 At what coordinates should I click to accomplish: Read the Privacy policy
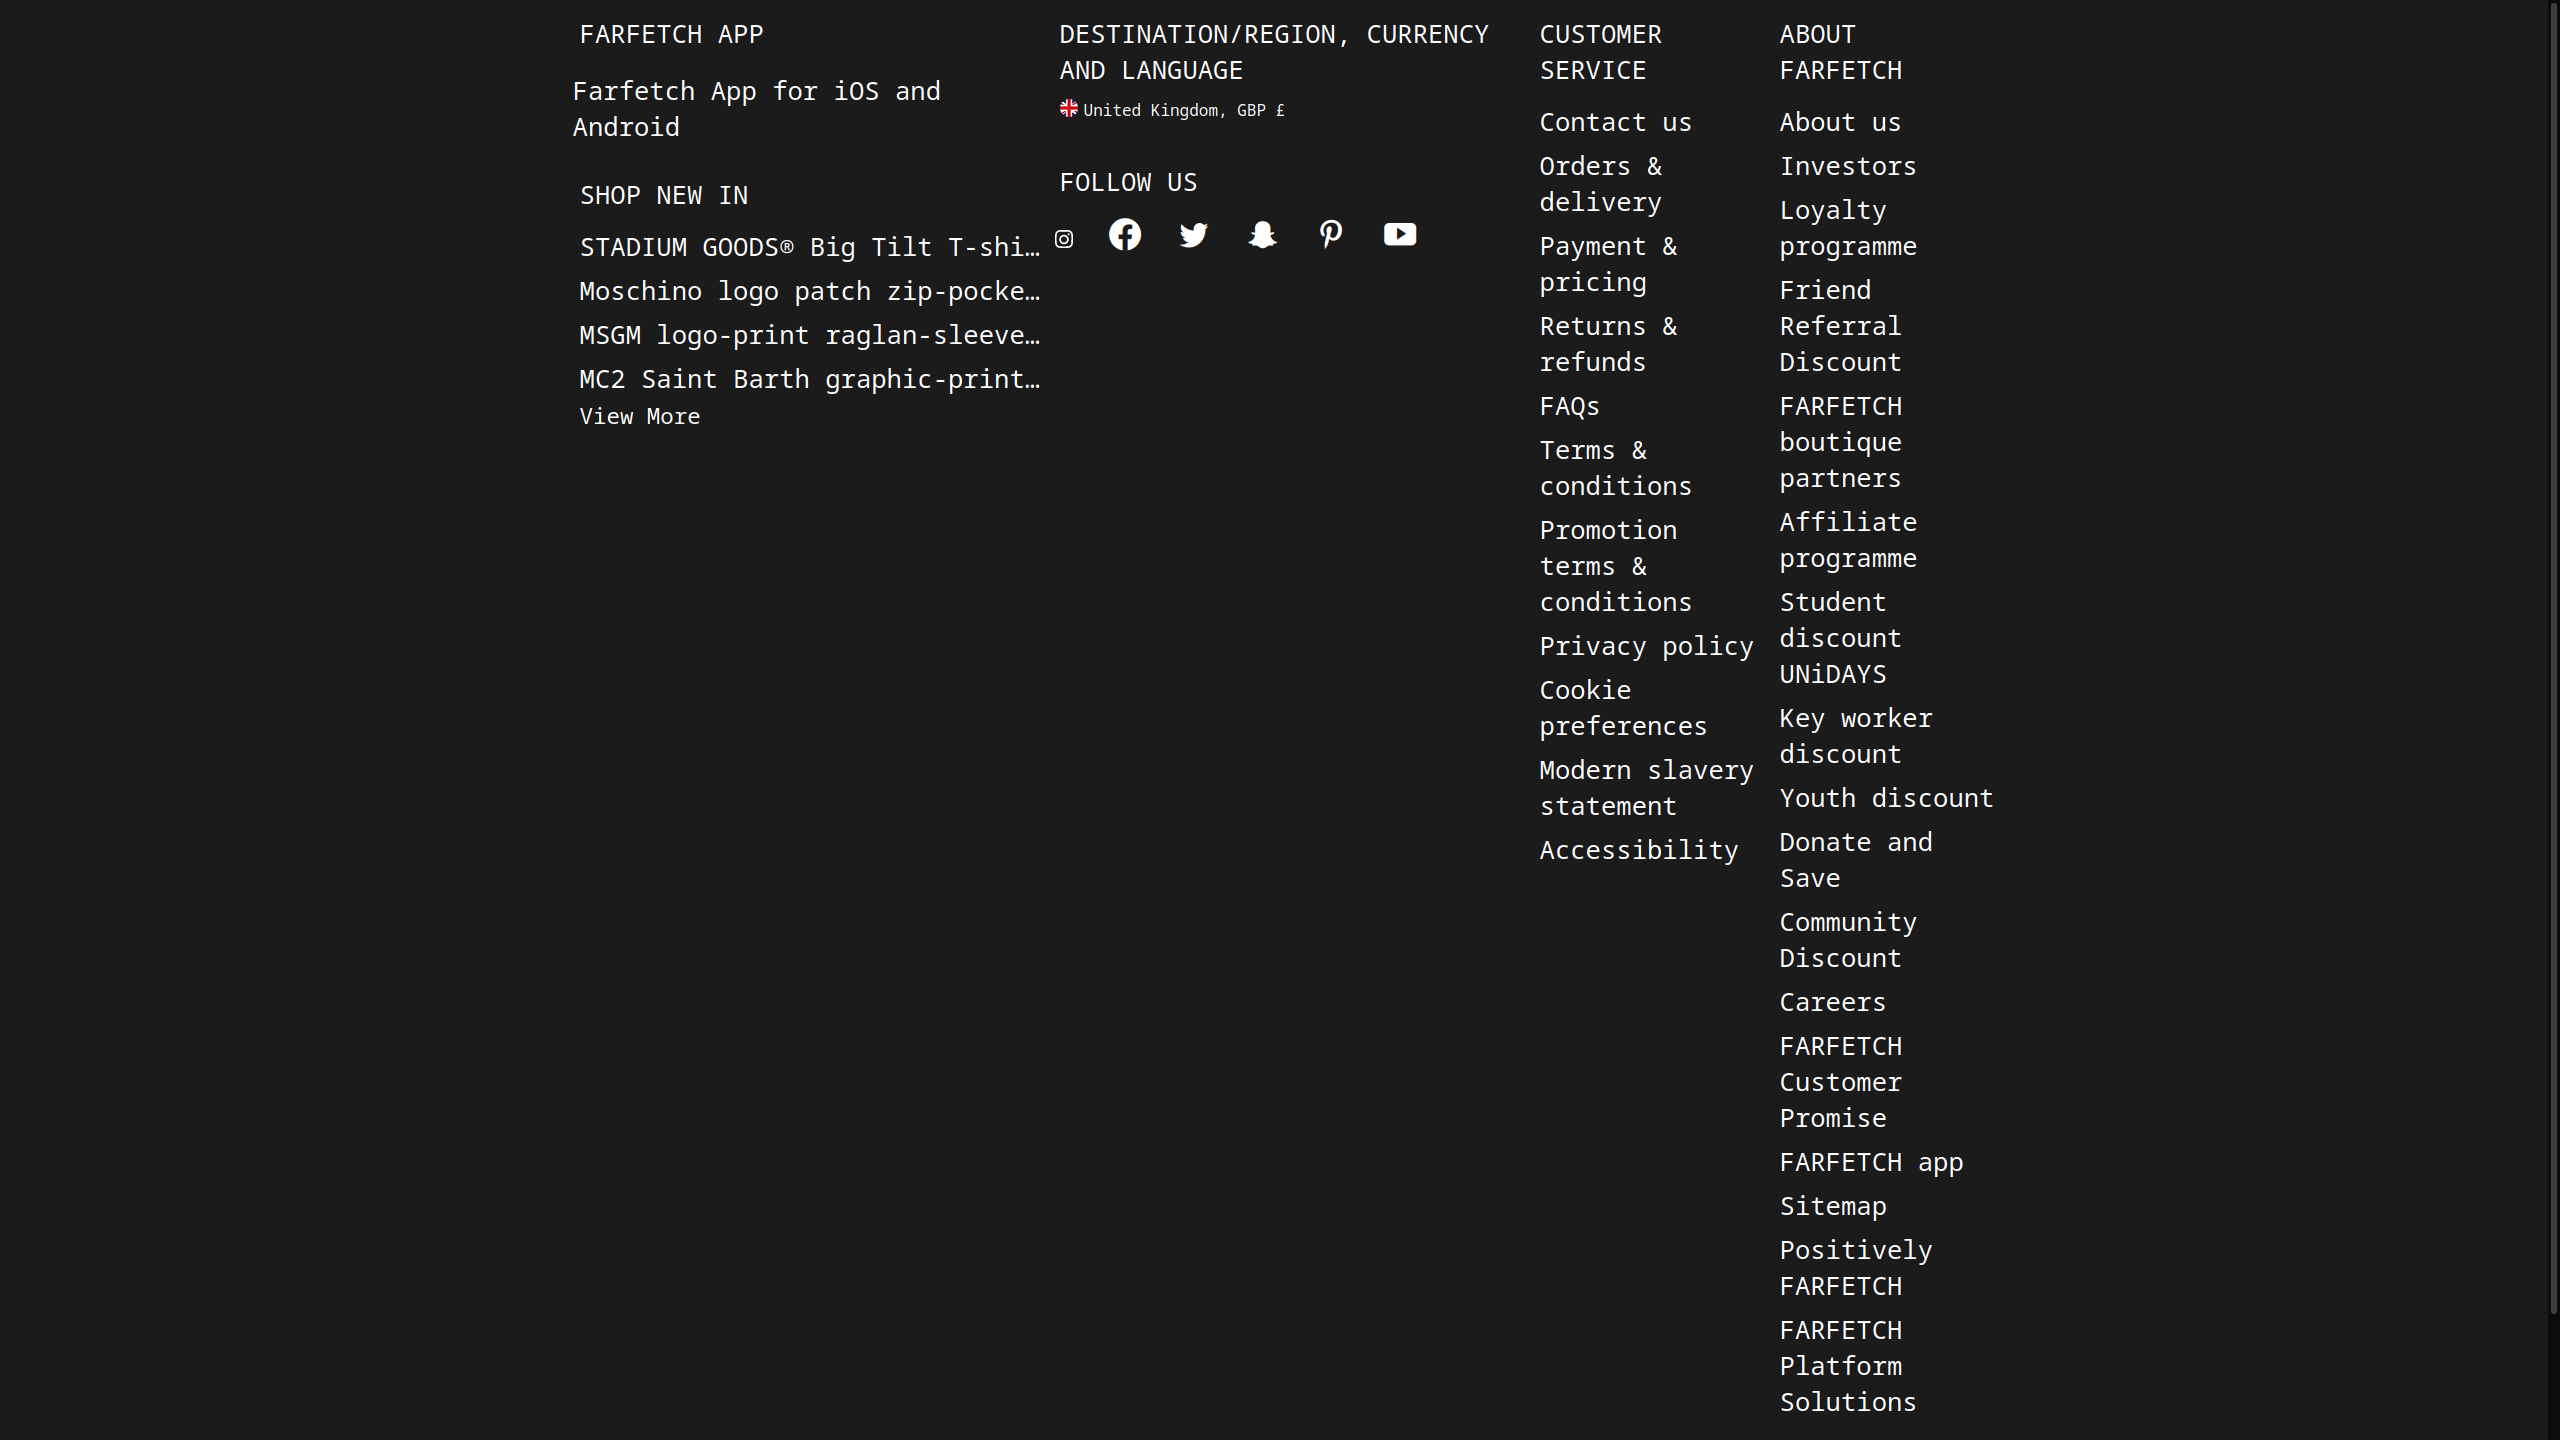click(1646, 645)
